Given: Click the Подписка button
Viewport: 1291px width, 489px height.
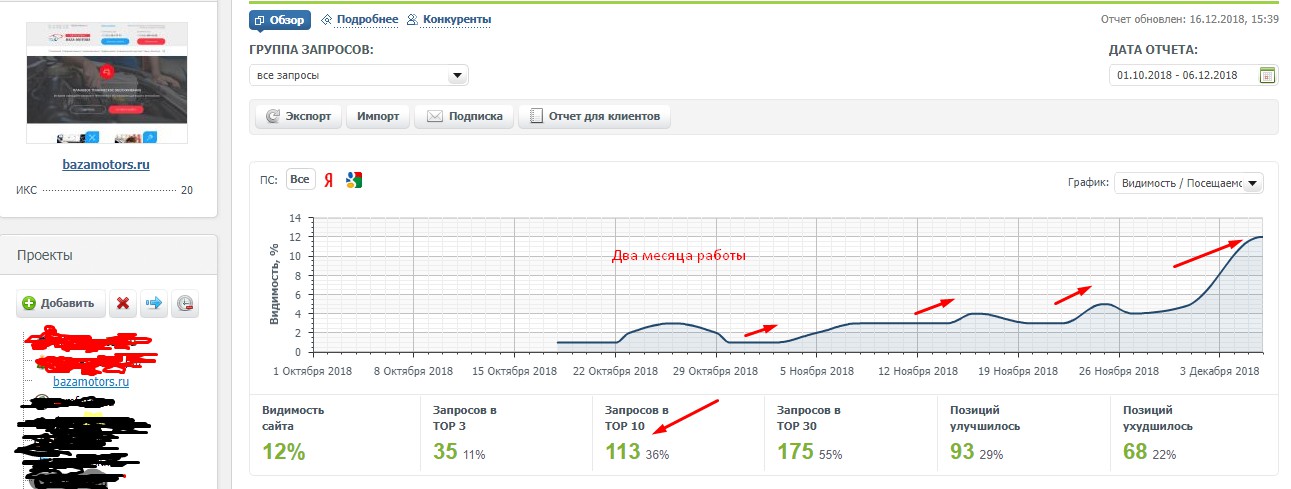Looking at the screenshot, I should point(464,116).
